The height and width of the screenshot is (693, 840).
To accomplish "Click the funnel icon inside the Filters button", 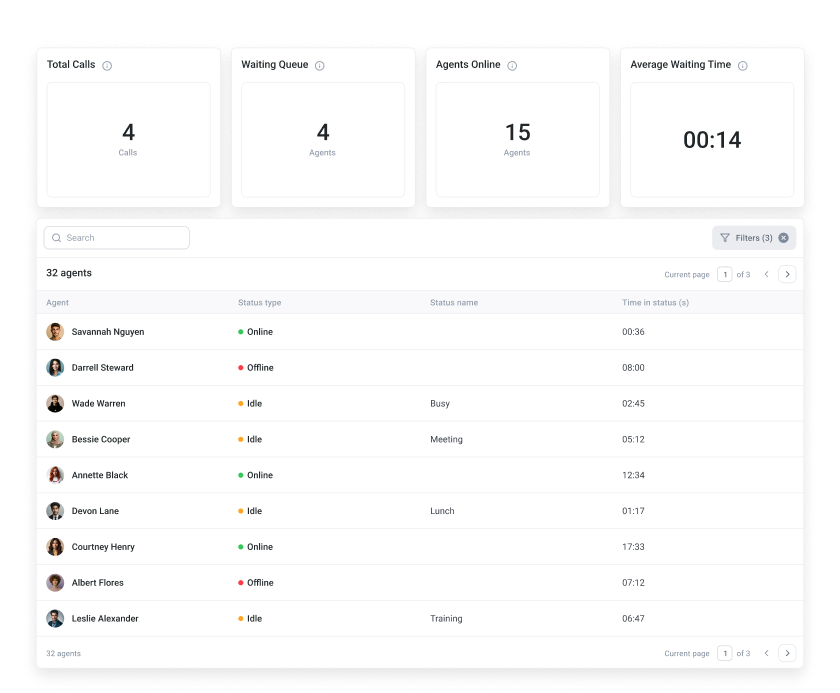I will (725, 237).
